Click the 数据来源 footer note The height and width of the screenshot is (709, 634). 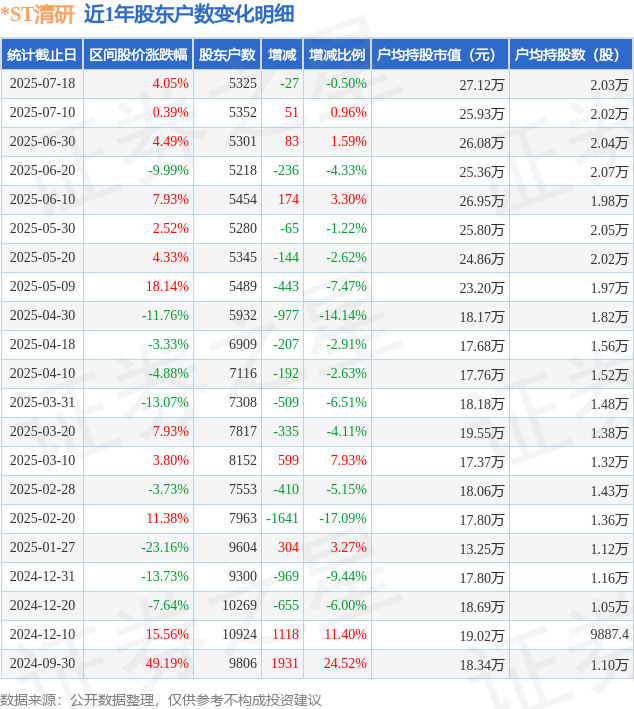[x=161, y=700]
